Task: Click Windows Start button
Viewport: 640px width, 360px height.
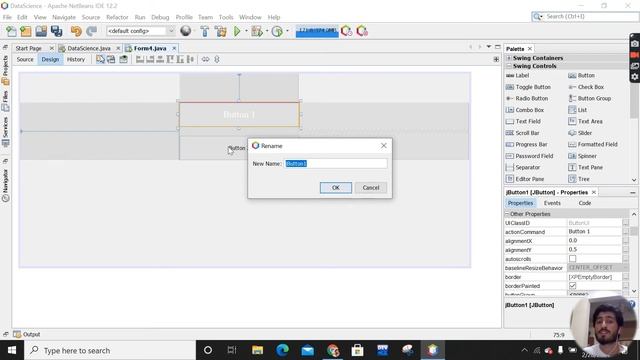Action: coord(12,350)
